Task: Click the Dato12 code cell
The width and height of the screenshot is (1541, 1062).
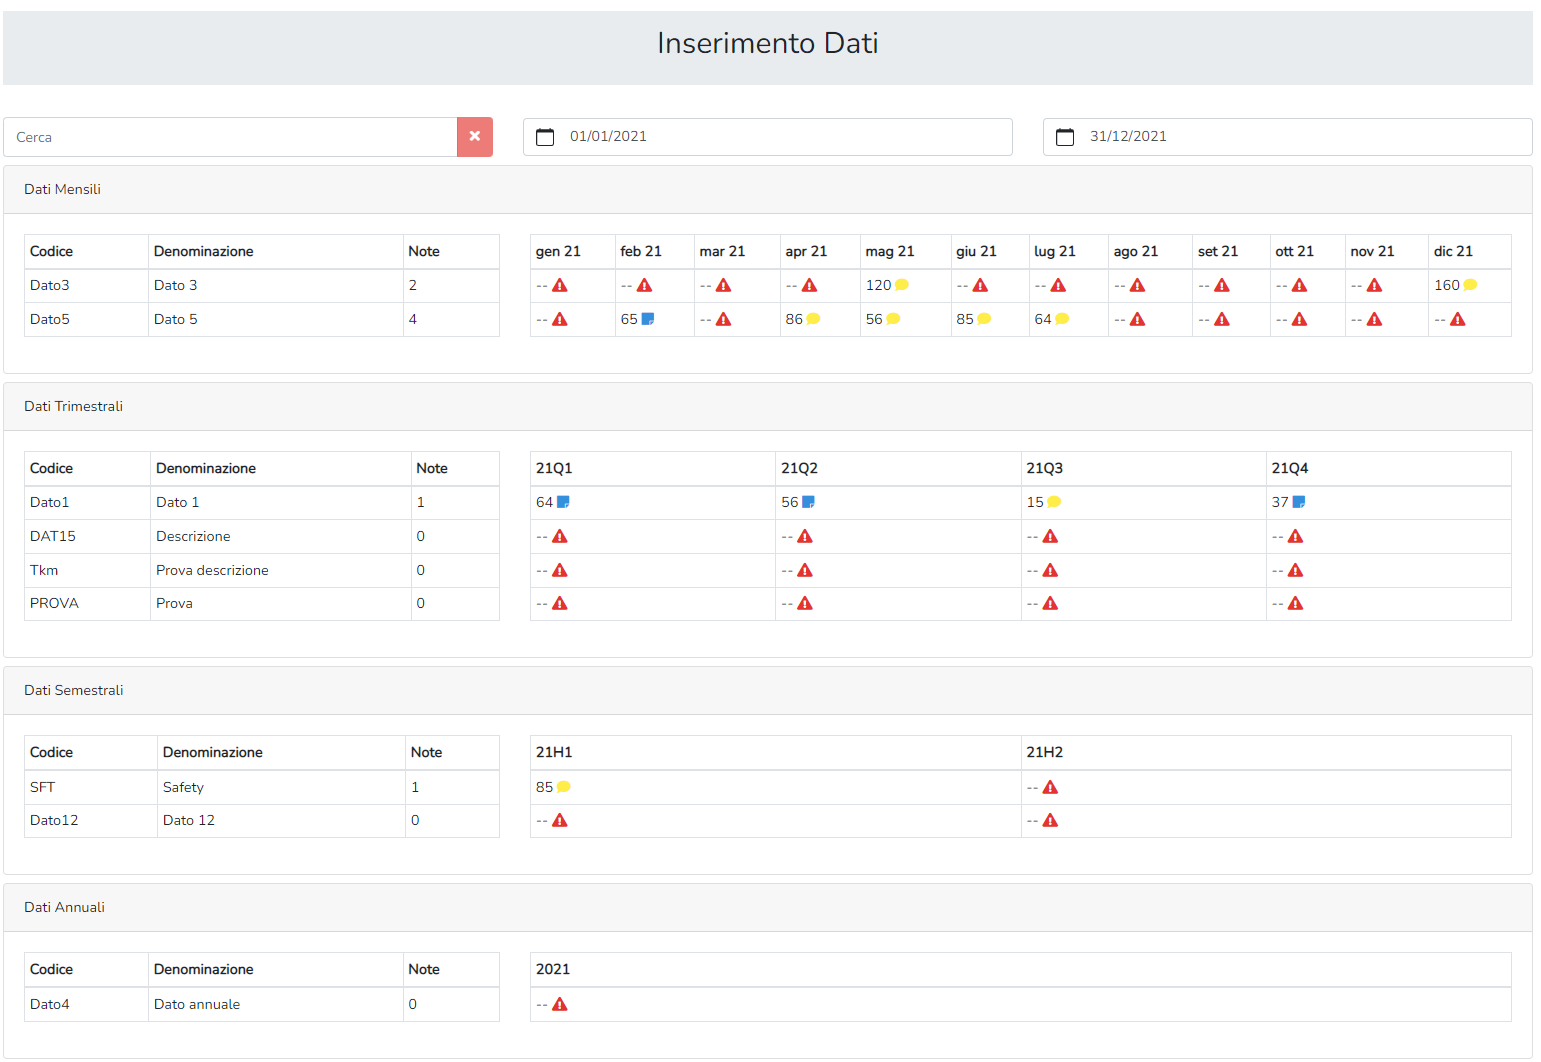Action: [91, 821]
